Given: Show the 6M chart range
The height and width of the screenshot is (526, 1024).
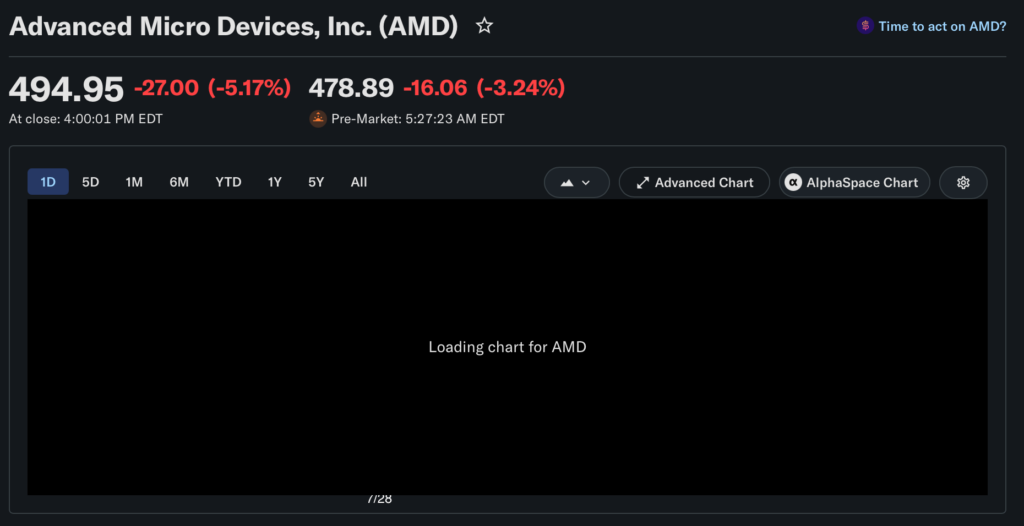Looking at the screenshot, I should [179, 182].
